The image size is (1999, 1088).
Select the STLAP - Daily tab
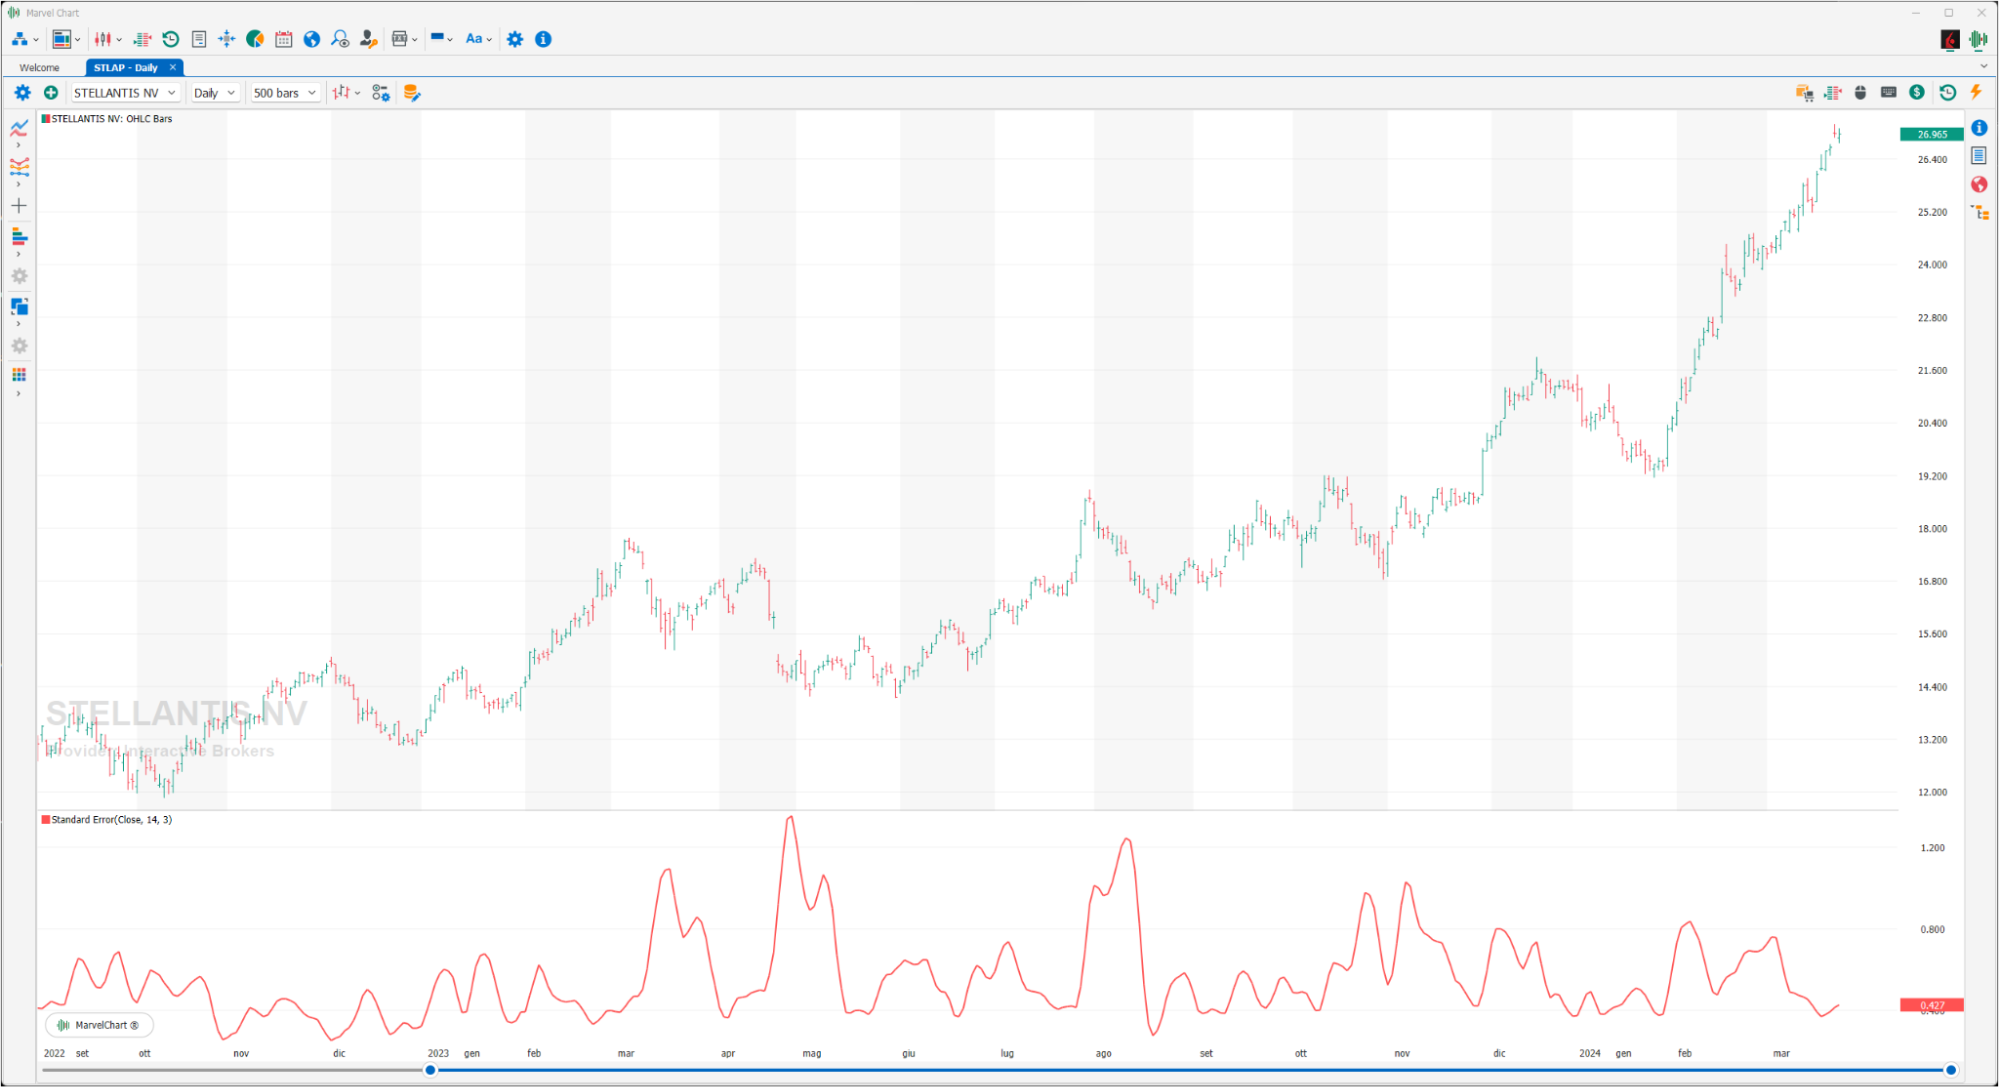pos(125,67)
